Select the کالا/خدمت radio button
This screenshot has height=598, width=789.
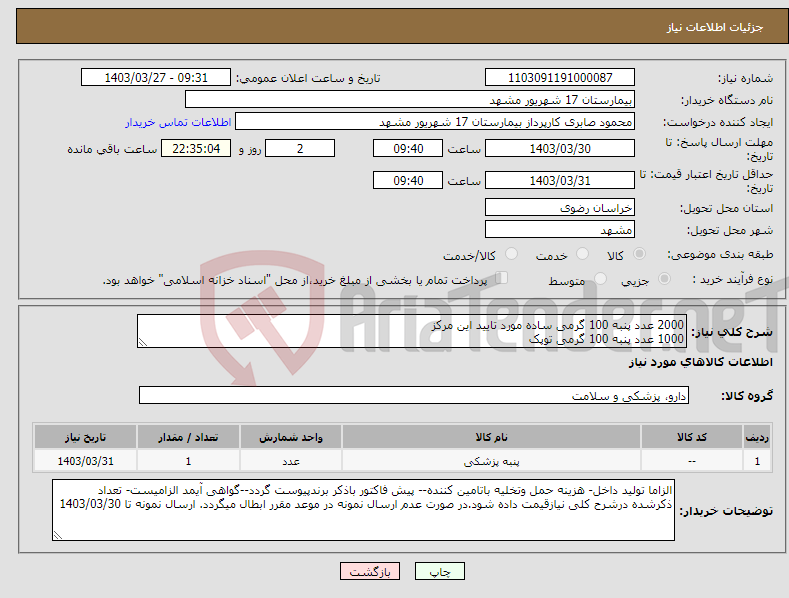click(511, 254)
